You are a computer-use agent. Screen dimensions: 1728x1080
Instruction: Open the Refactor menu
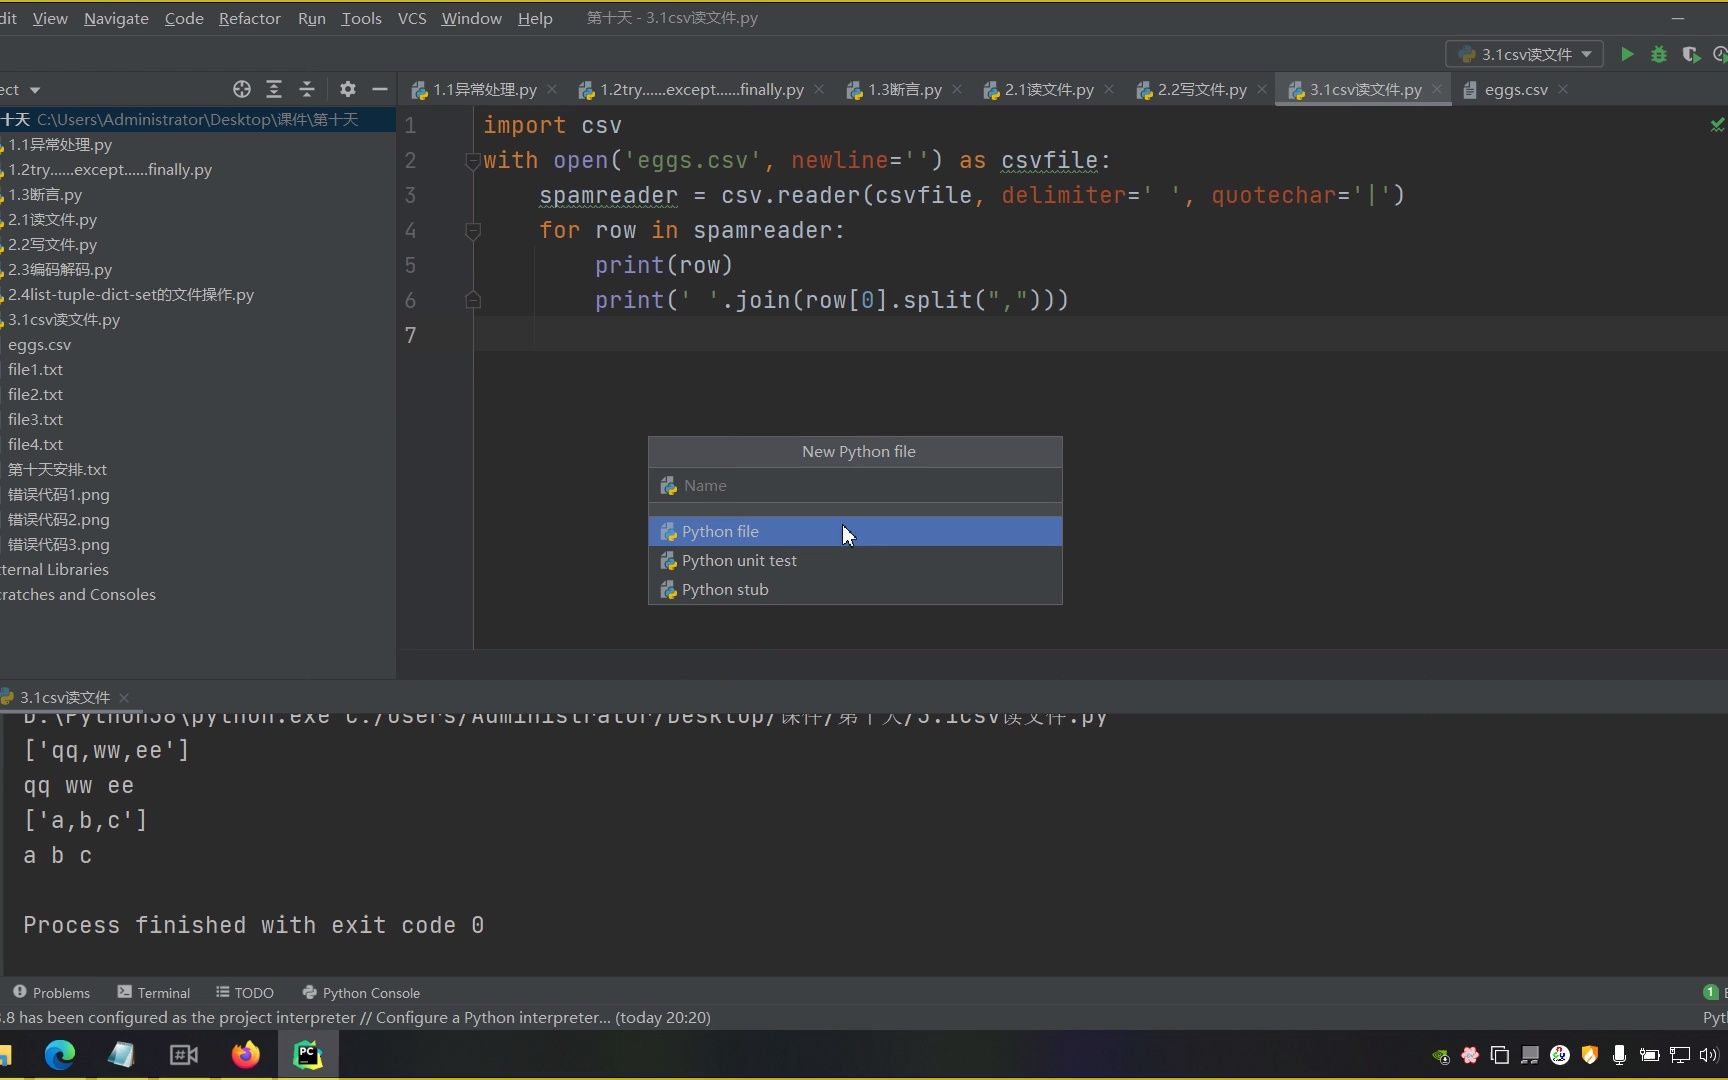[x=250, y=18]
